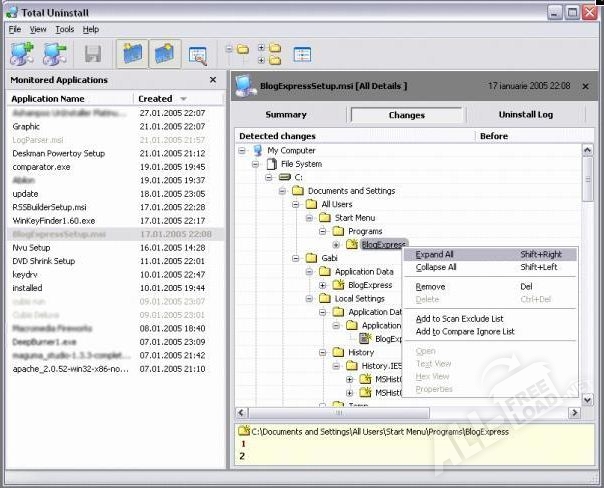This screenshot has height=488, width=604.
Task: Click the collapse tree toolbar icon
Action: coord(238,54)
